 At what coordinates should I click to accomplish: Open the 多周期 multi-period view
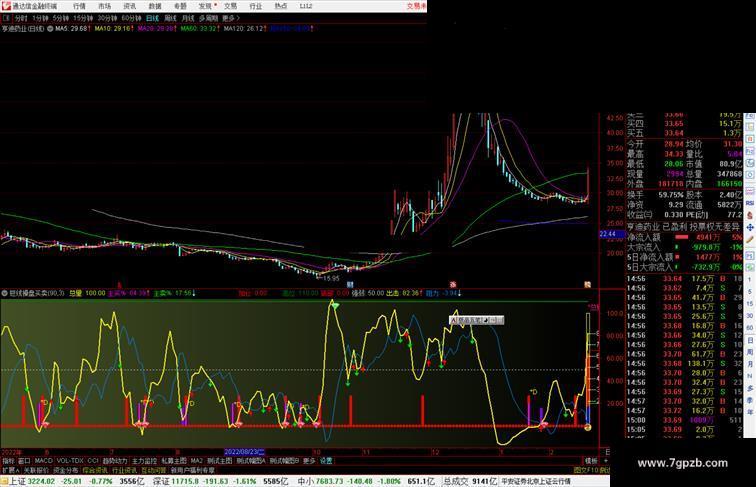(x=208, y=18)
